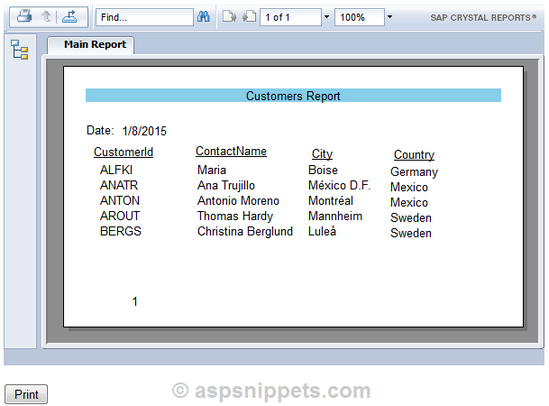The height and width of the screenshot is (406, 549).
Task: Click the drill-up arrow icon
Action: click(x=46, y=16)
